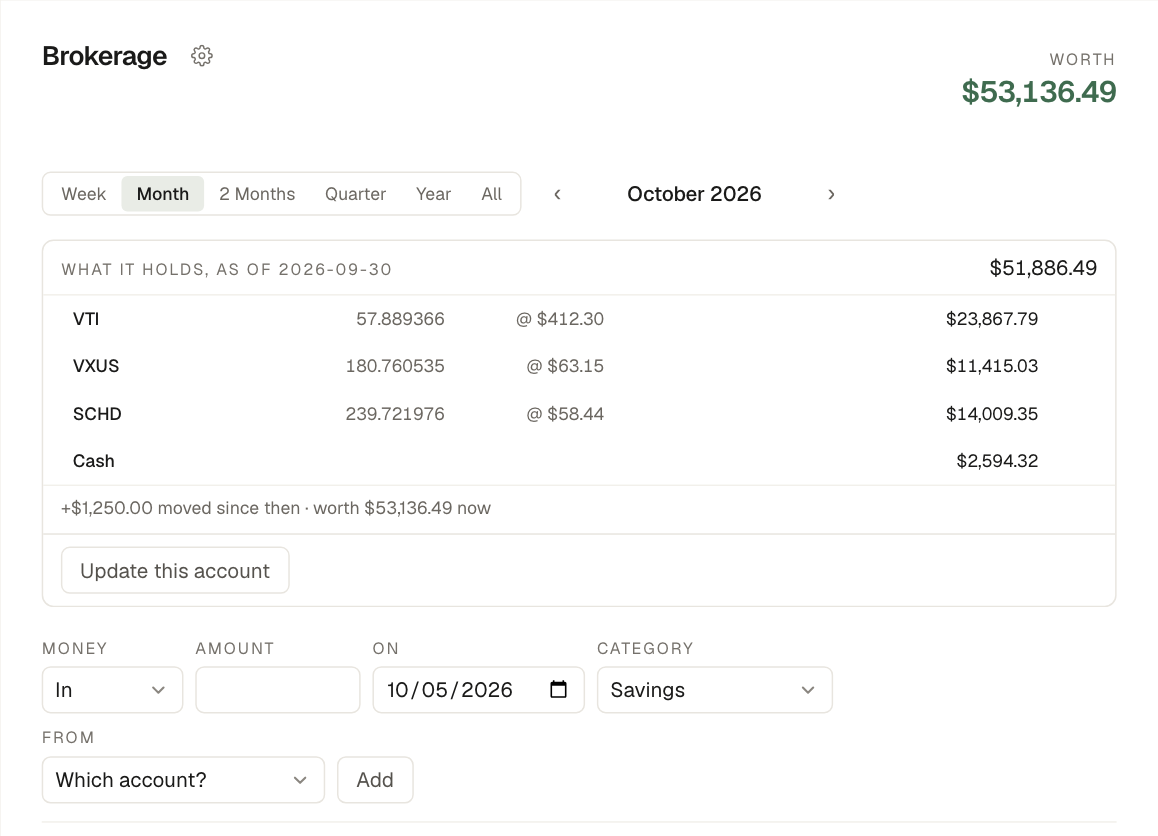Go to next month arrow

(831, 194)
